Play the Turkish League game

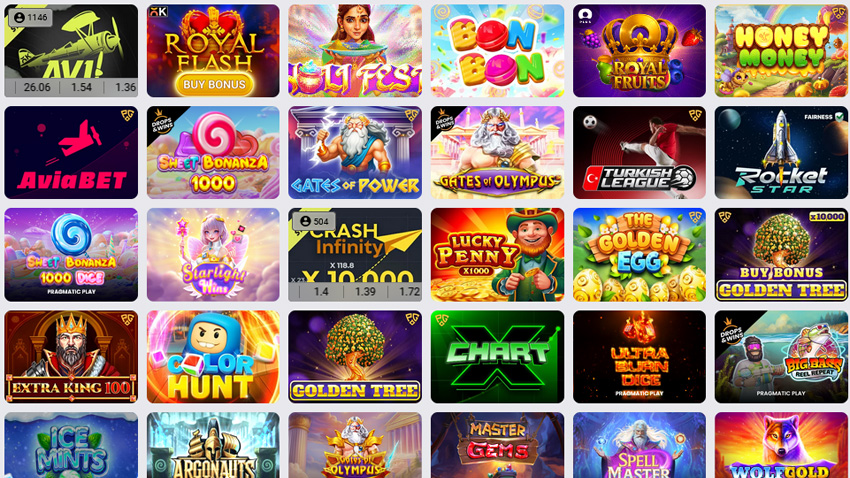coord(639,152)
